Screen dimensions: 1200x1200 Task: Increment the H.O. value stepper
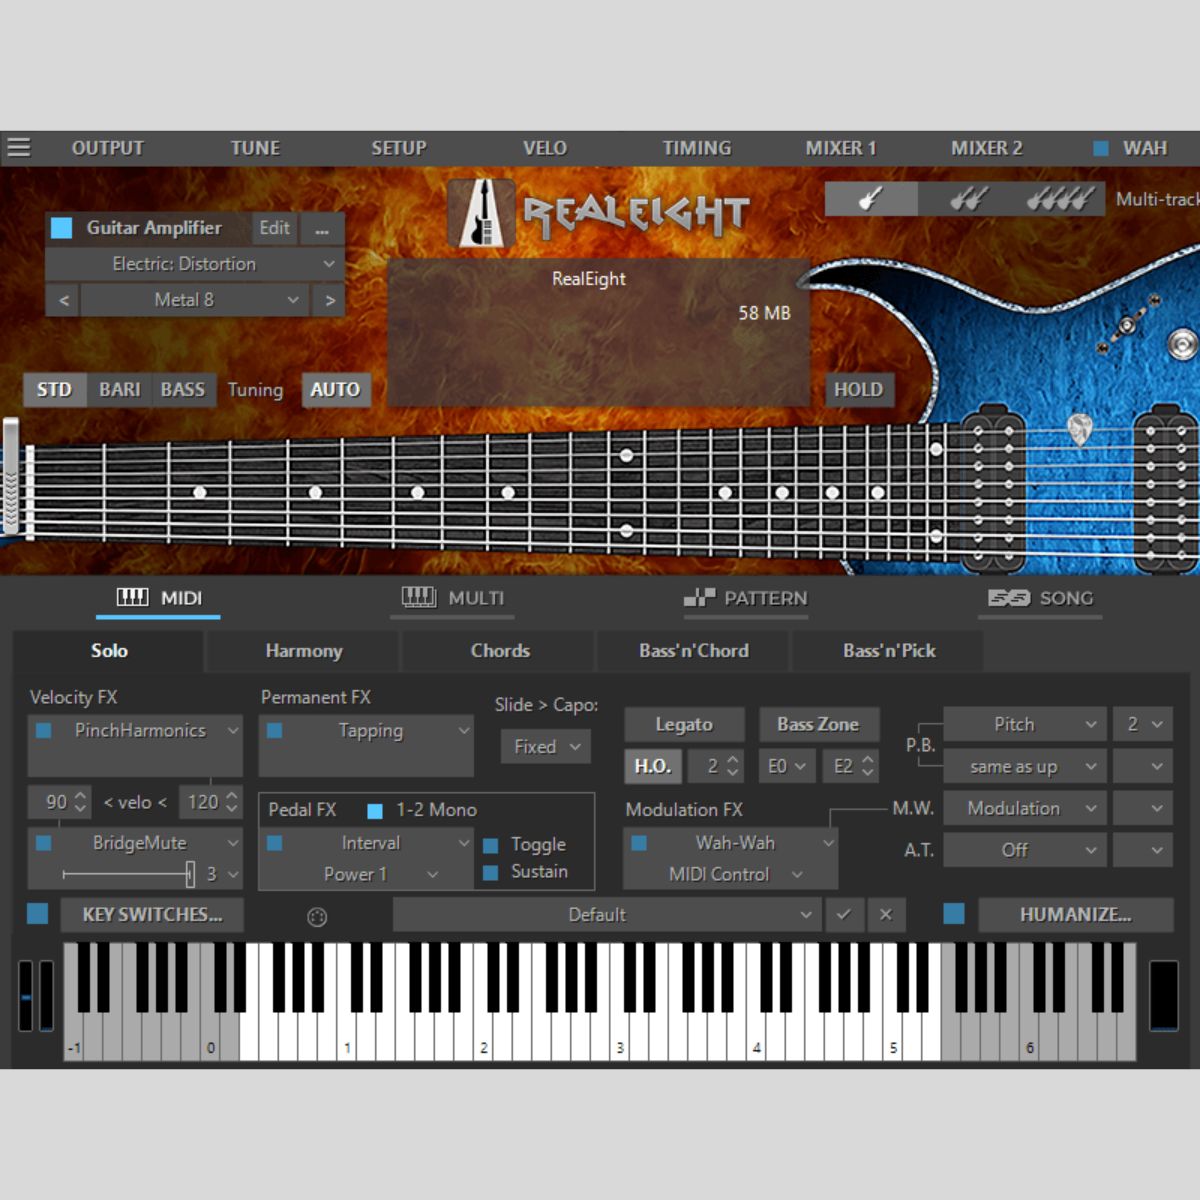coord(733,760)
